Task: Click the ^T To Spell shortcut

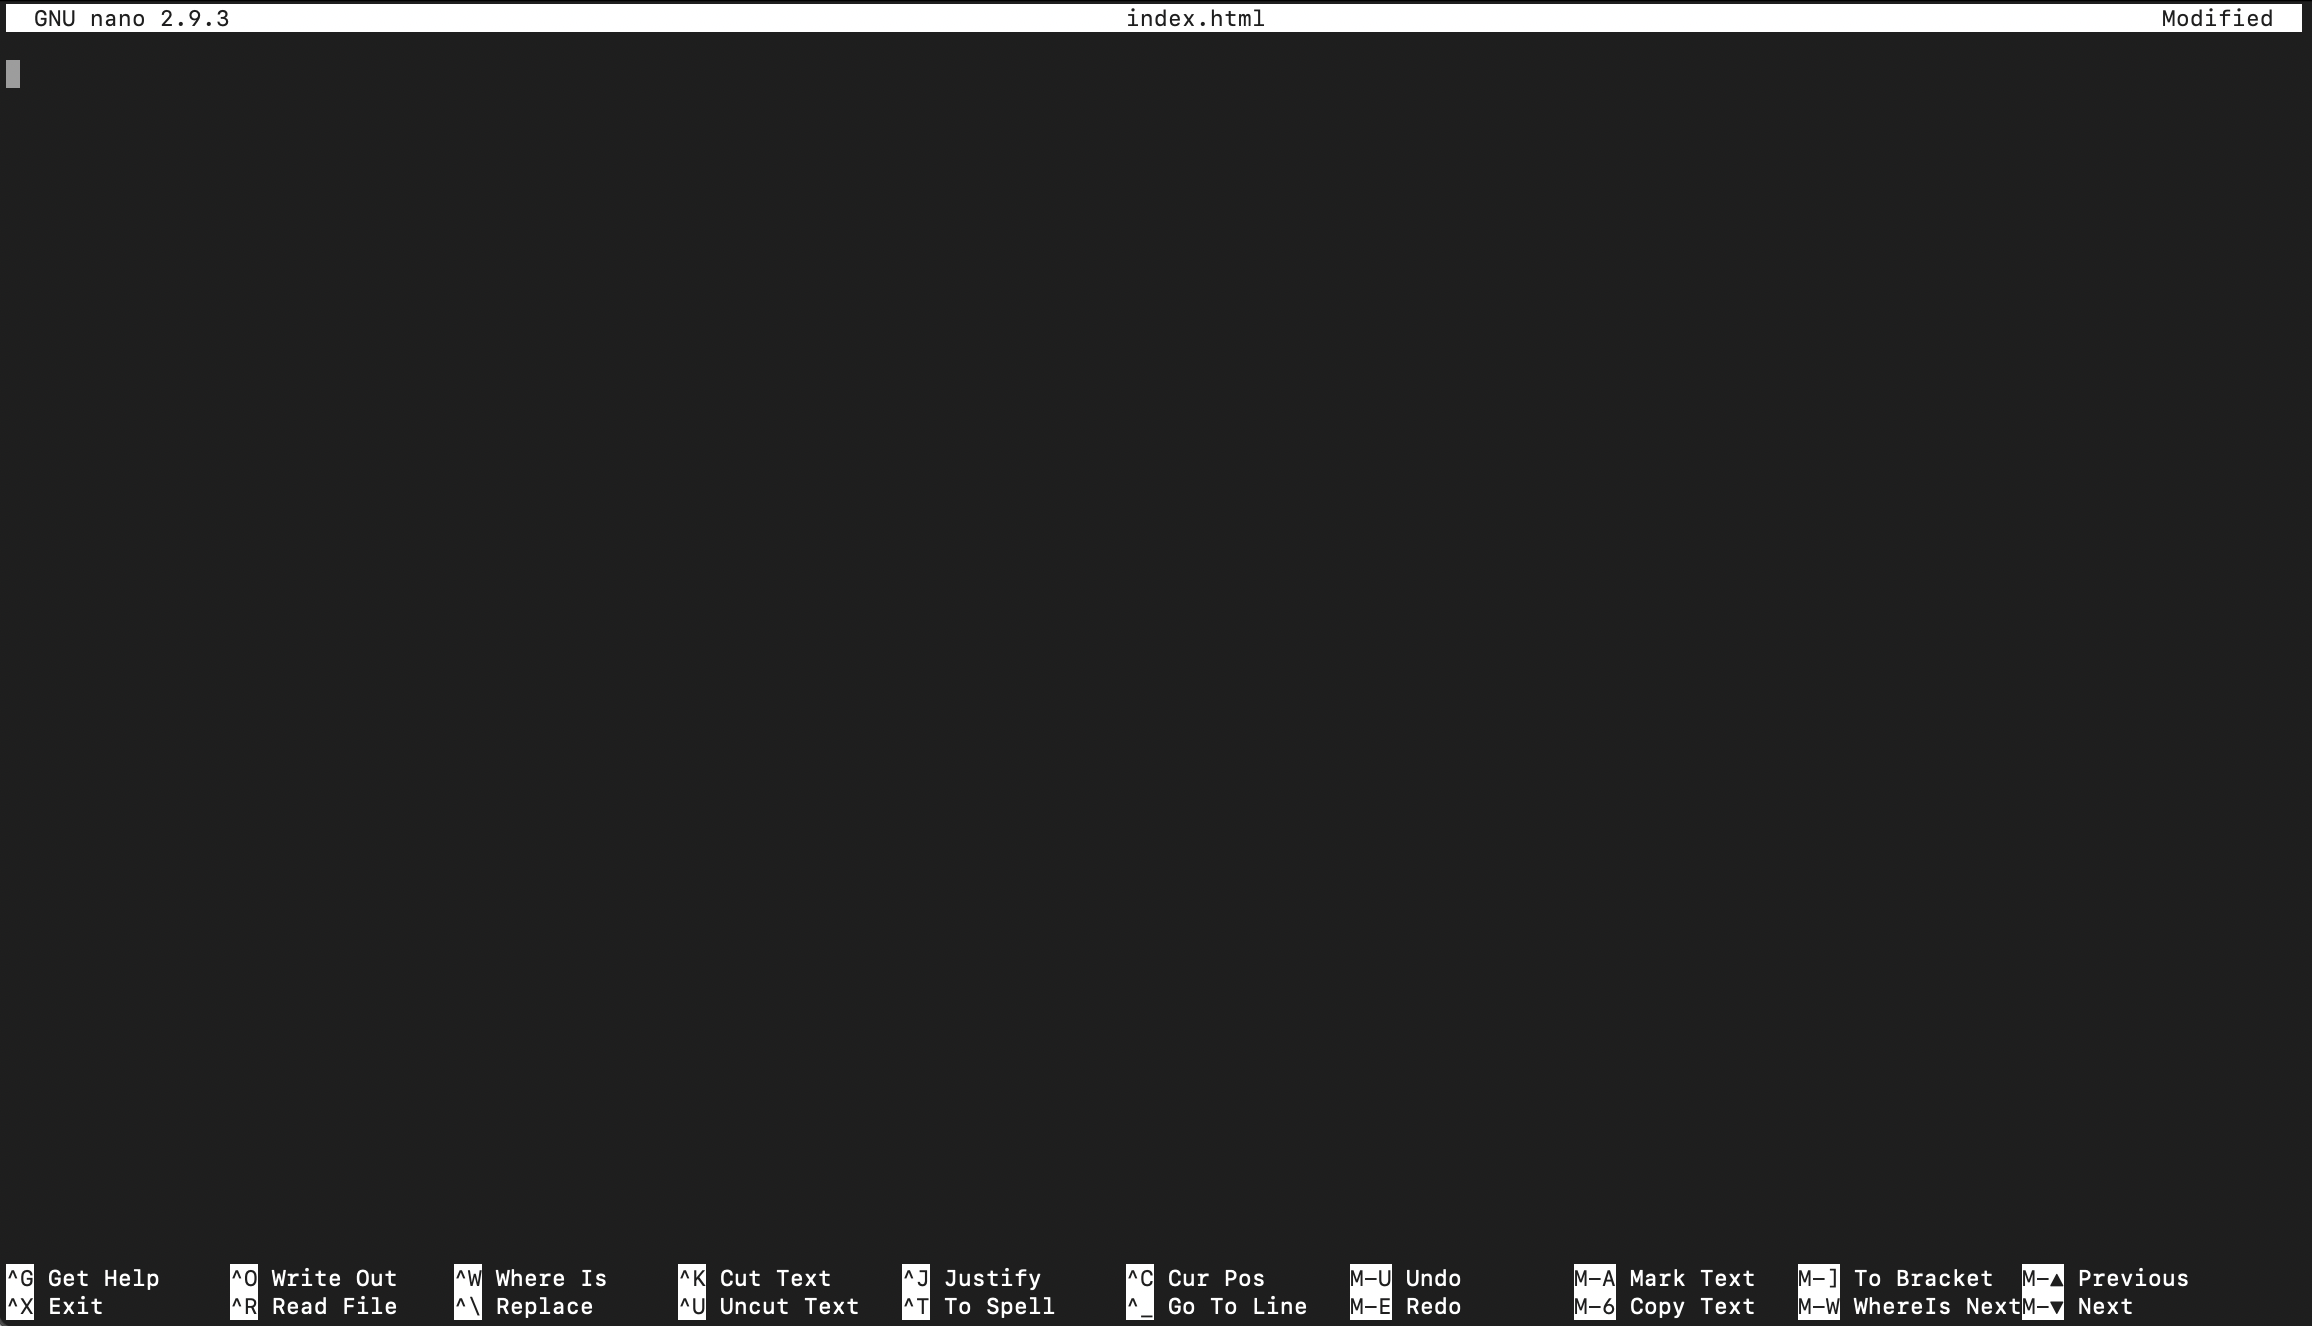Action: [979, 1306]
